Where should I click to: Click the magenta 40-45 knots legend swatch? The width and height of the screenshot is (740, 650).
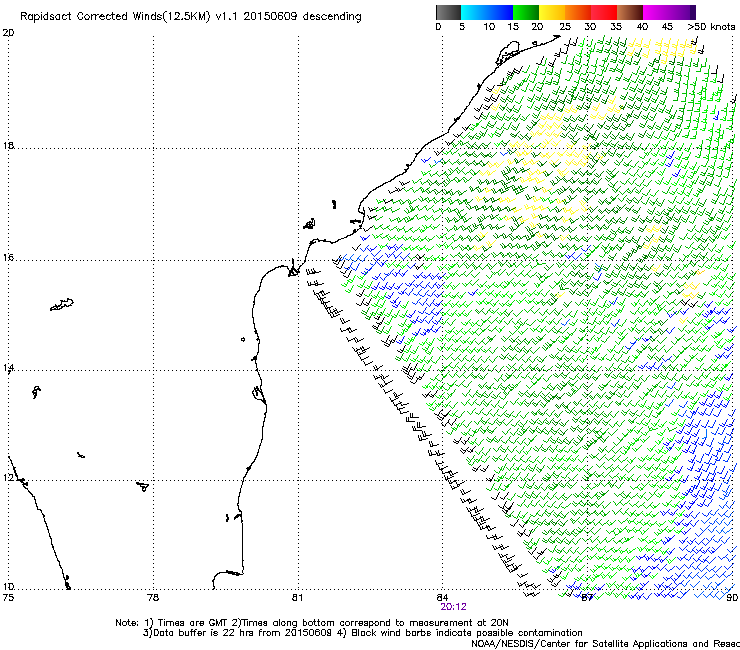(x=656, y=12)
